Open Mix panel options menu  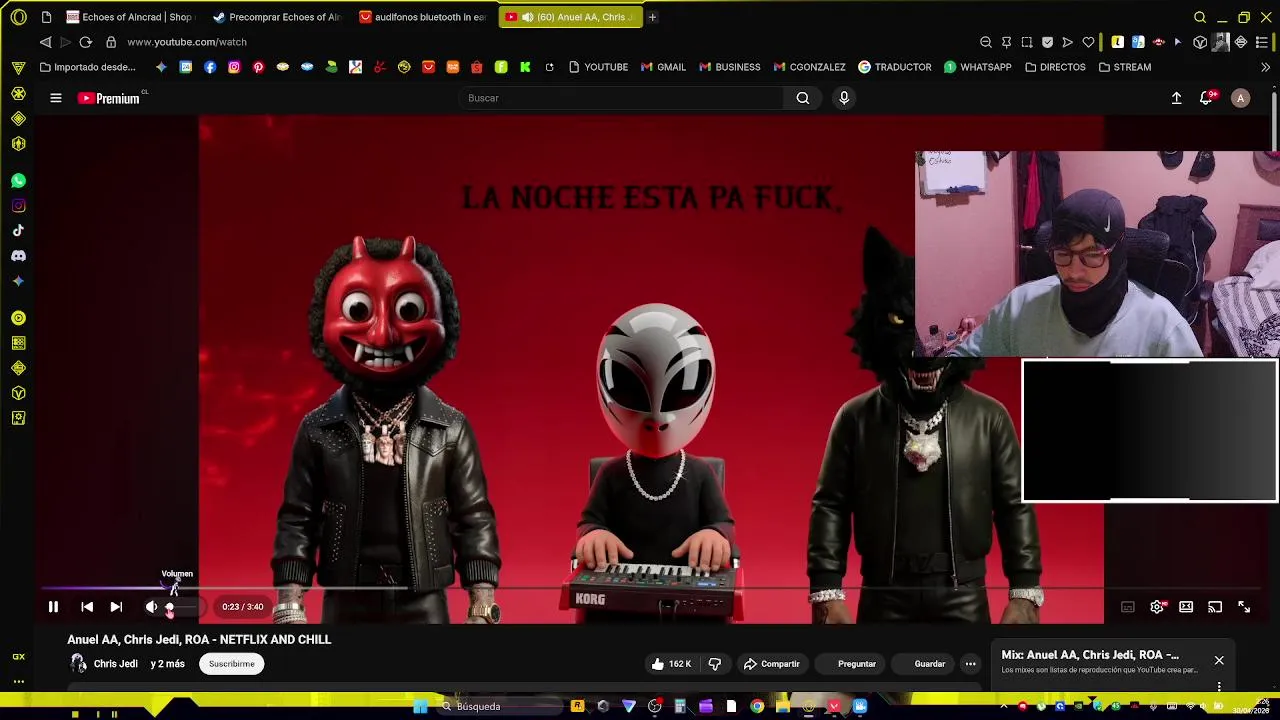tap(1219, 687)
